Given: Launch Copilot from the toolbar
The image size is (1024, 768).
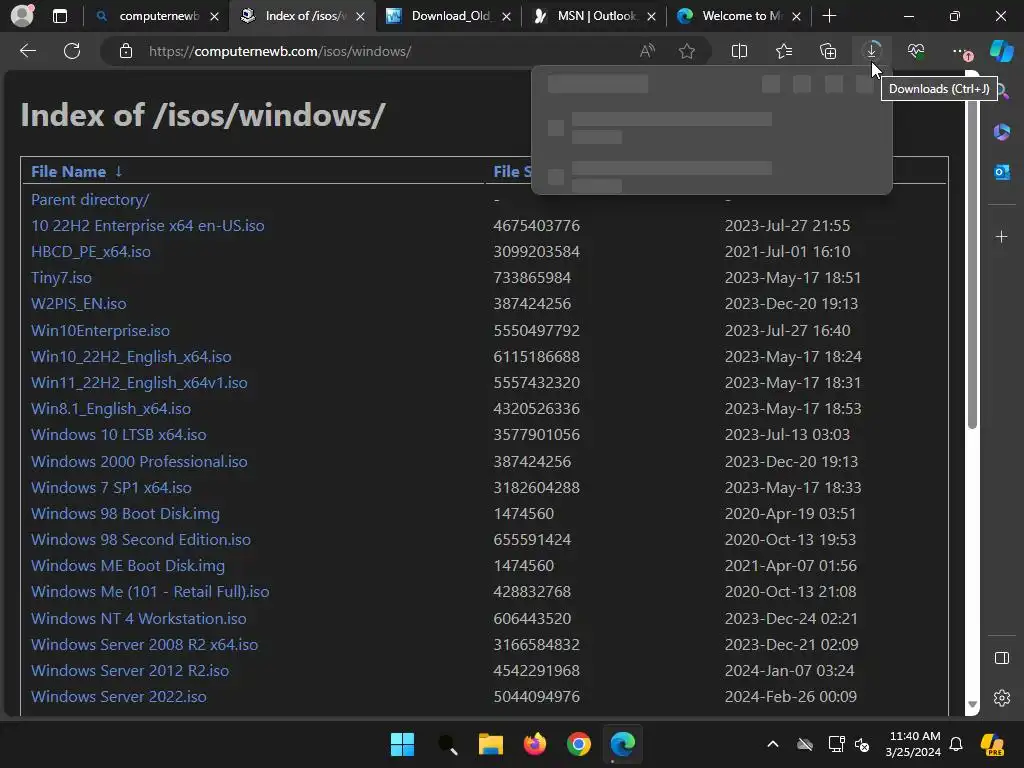Looking at the screenshot, I should tap(1001, 51).
